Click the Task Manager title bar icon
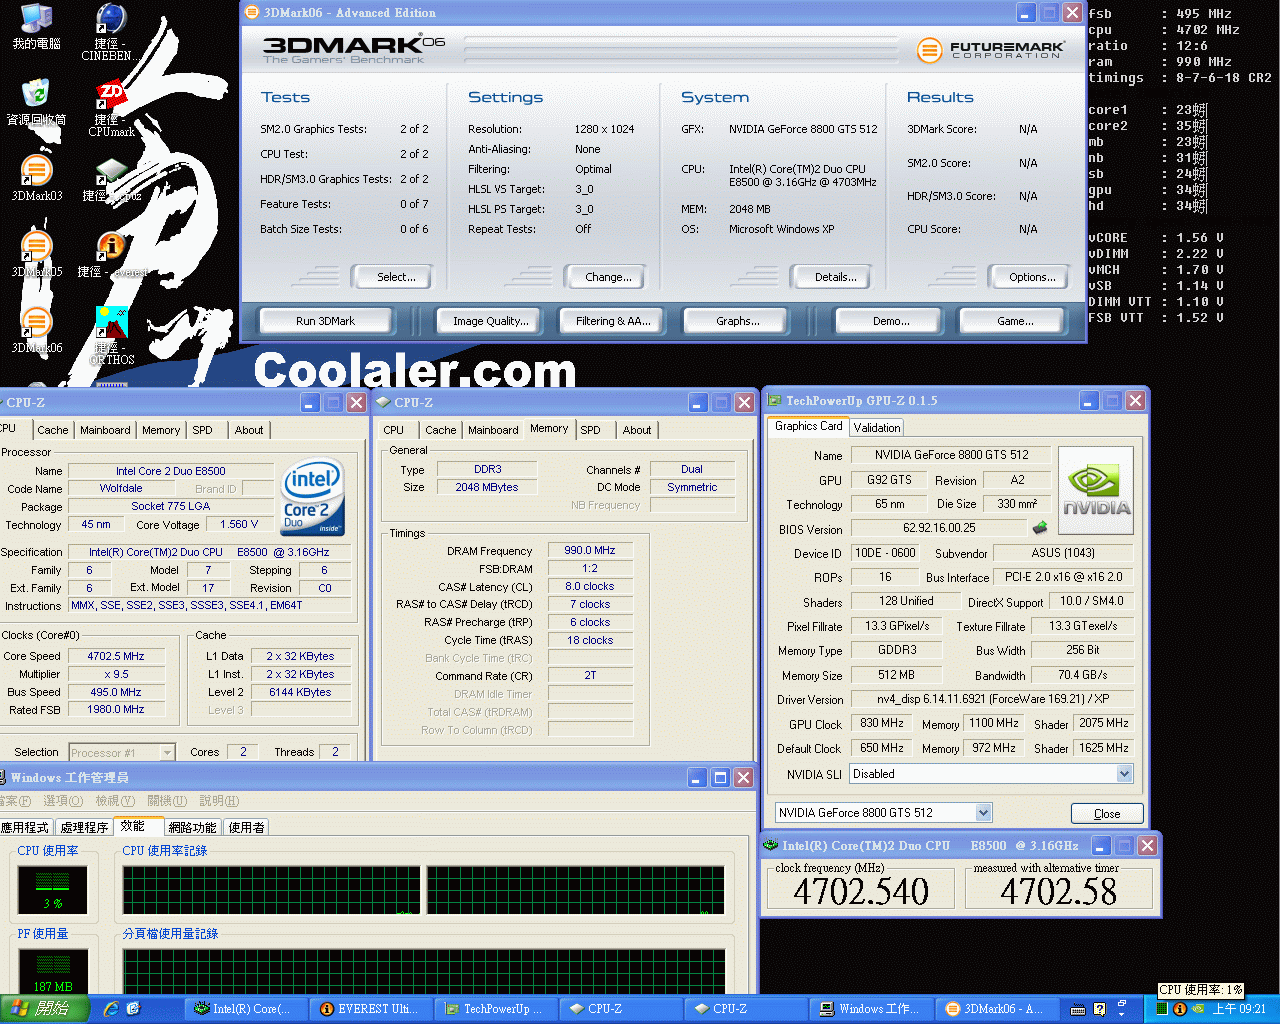This screenshot has width=1280, height=1024. [3, 777]
